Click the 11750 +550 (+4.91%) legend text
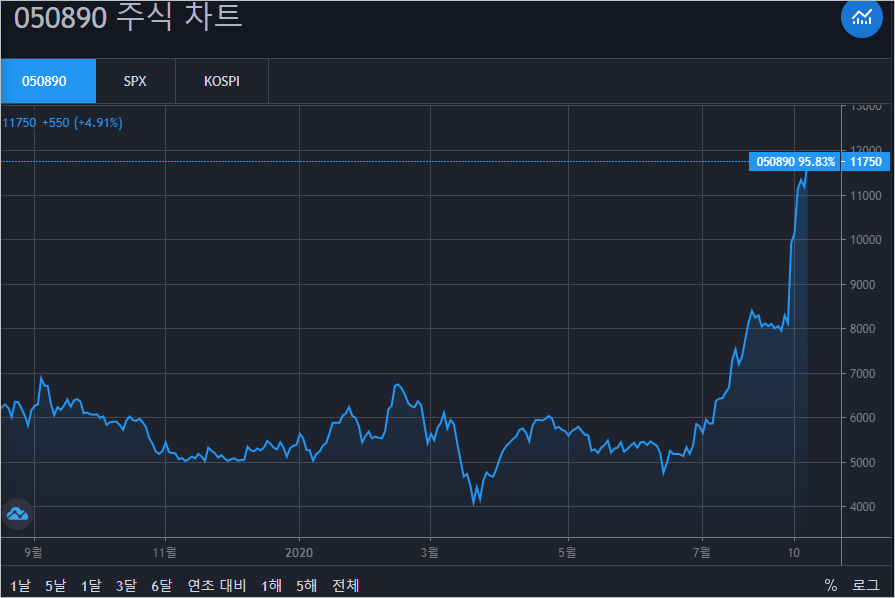895x598 pixels. (x=62, y=123)
